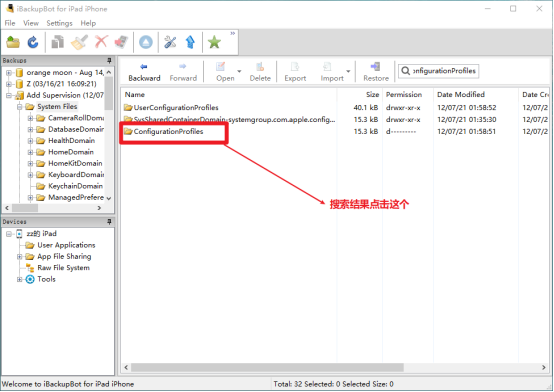554x392 pixels.
Task: Open the Help menu
Action: (x=88, y=23)
